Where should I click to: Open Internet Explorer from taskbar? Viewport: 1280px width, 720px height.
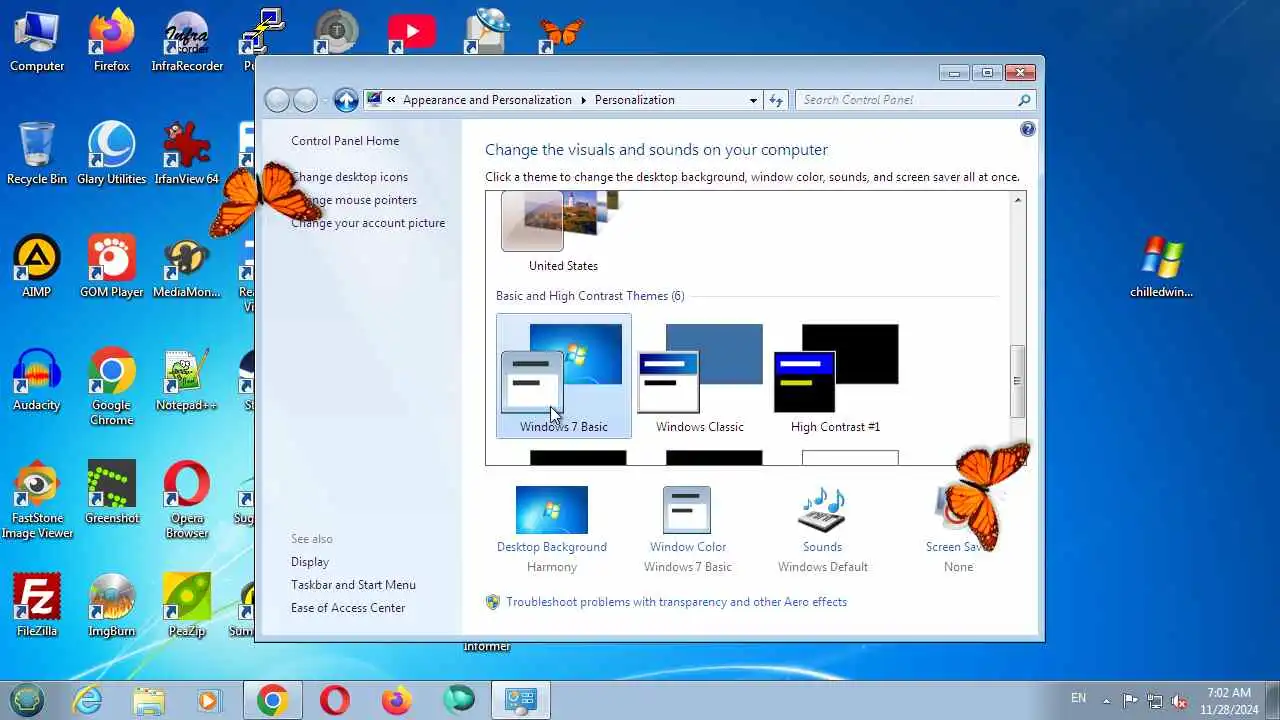[x=87, y=700]
